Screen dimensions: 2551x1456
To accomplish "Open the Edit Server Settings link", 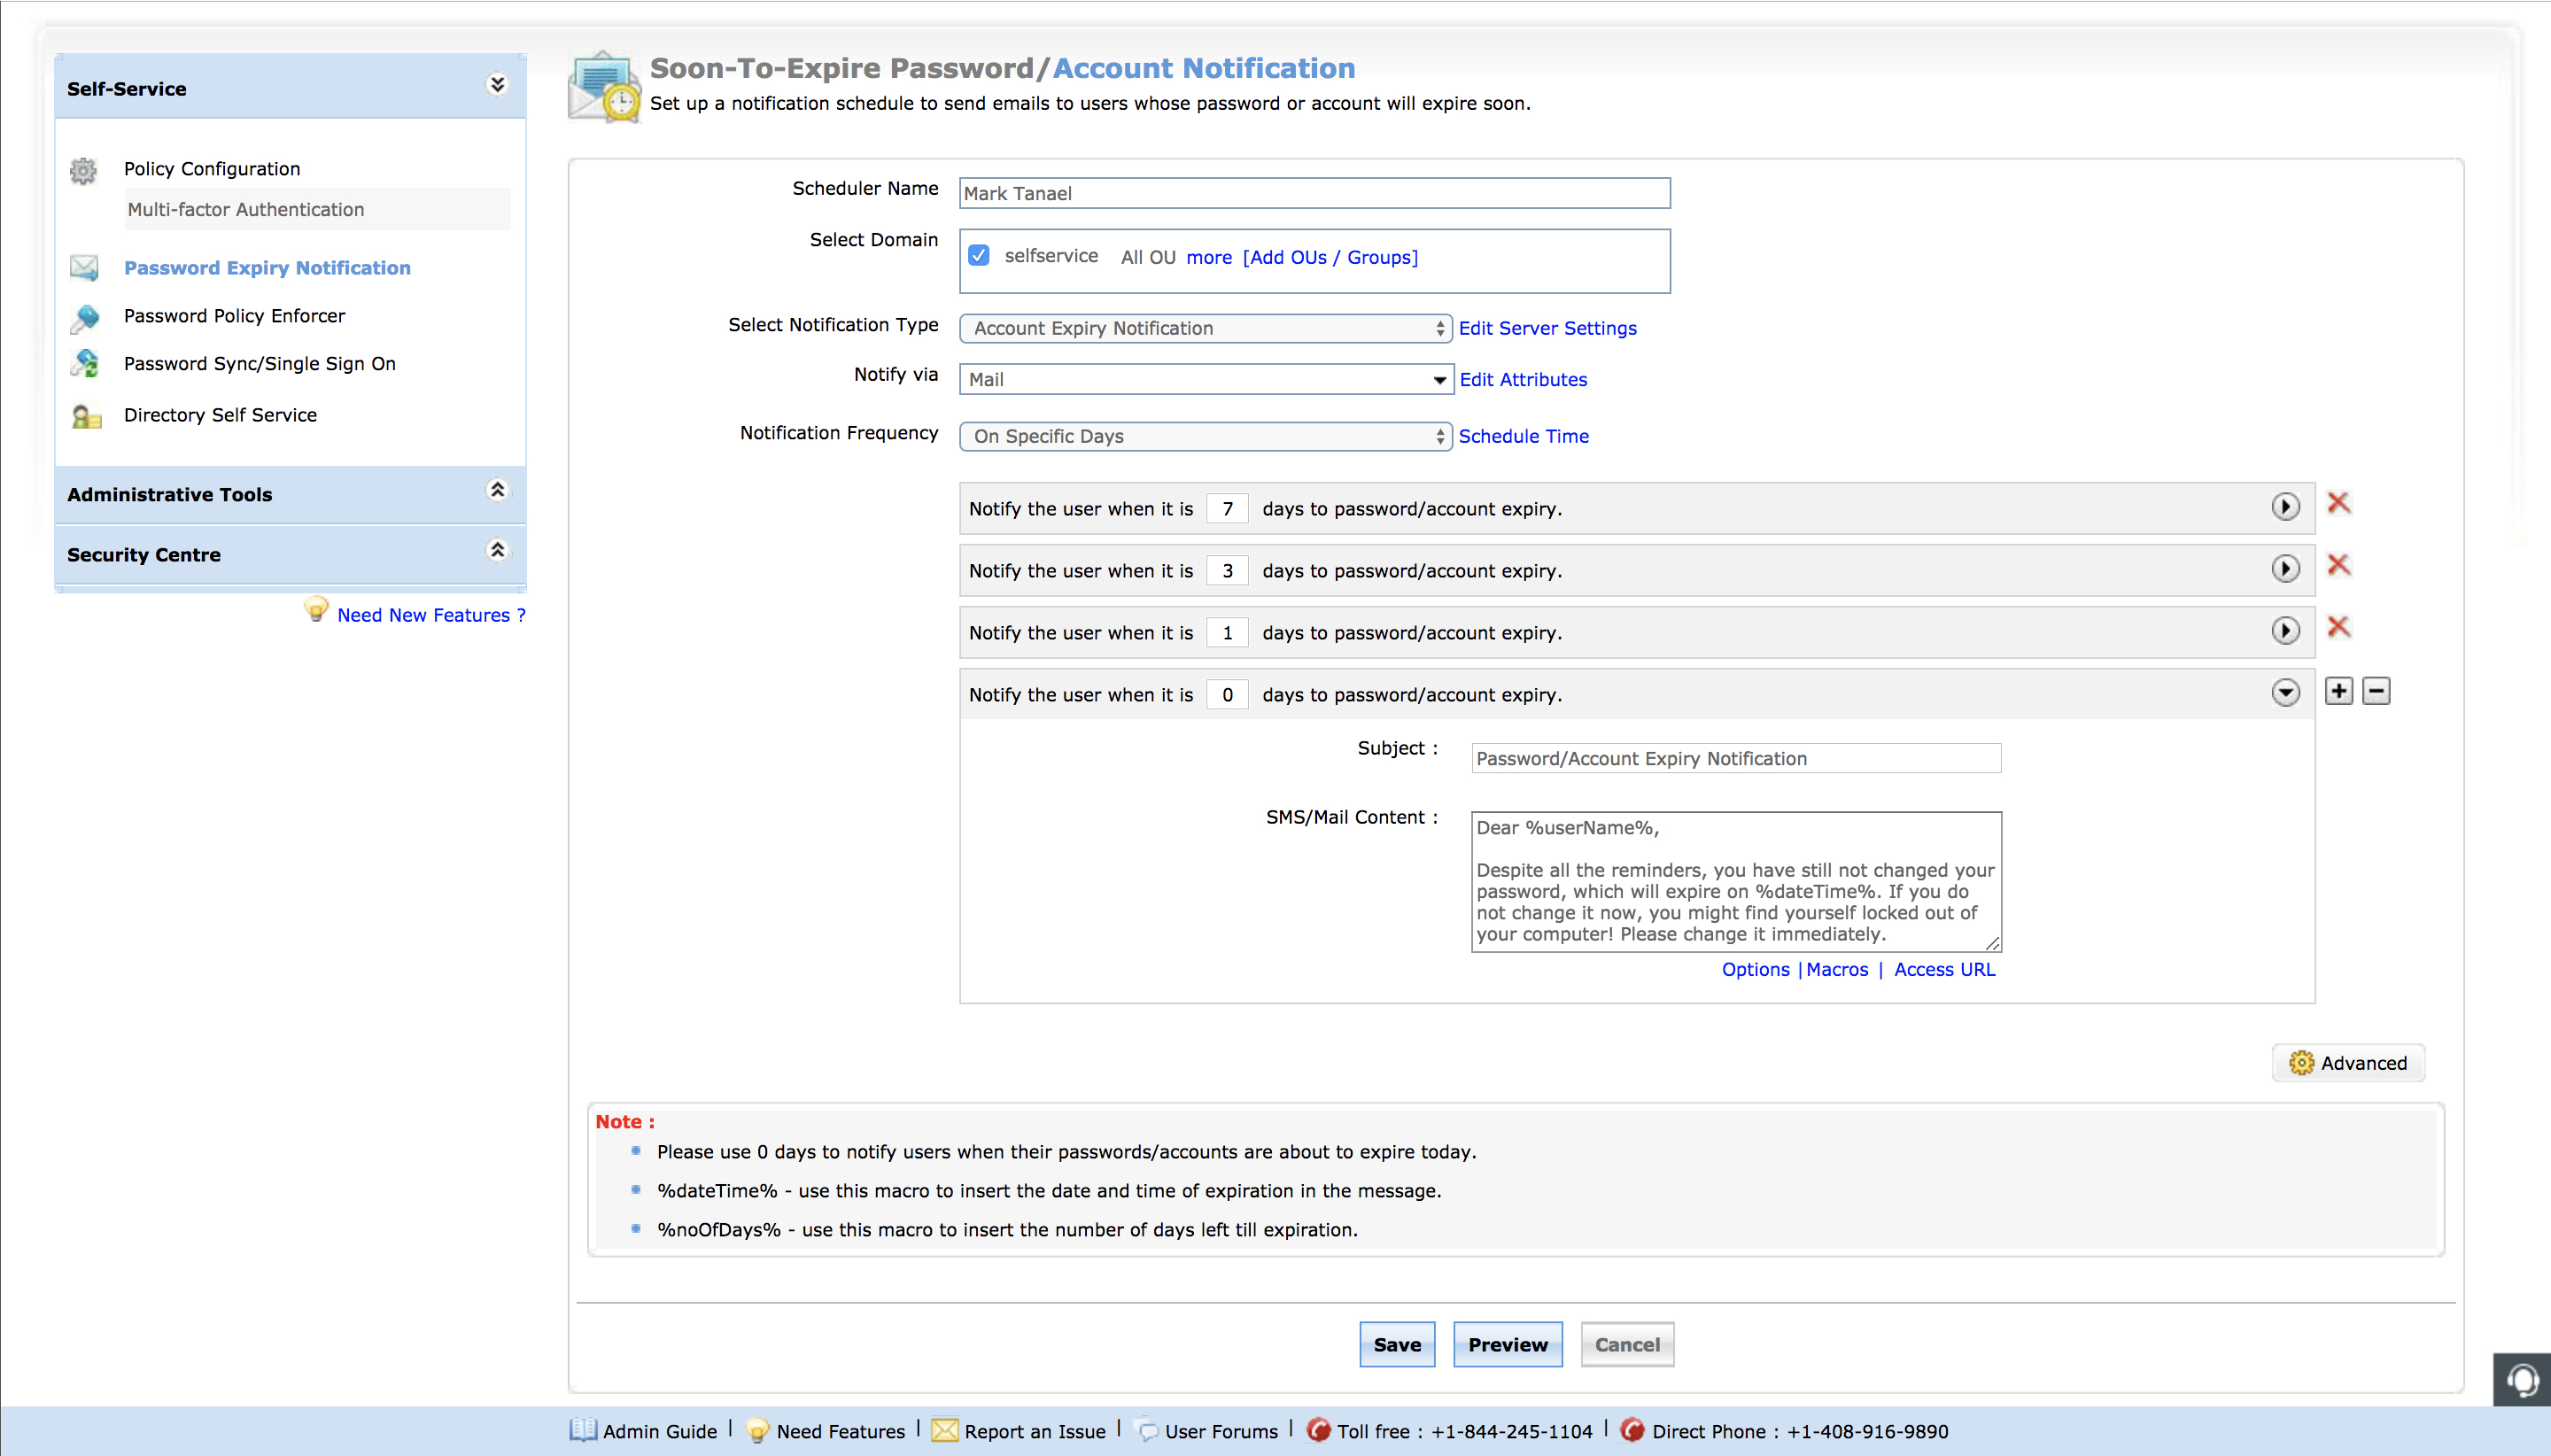I will pyautogui.click(x=1547, y=328).
